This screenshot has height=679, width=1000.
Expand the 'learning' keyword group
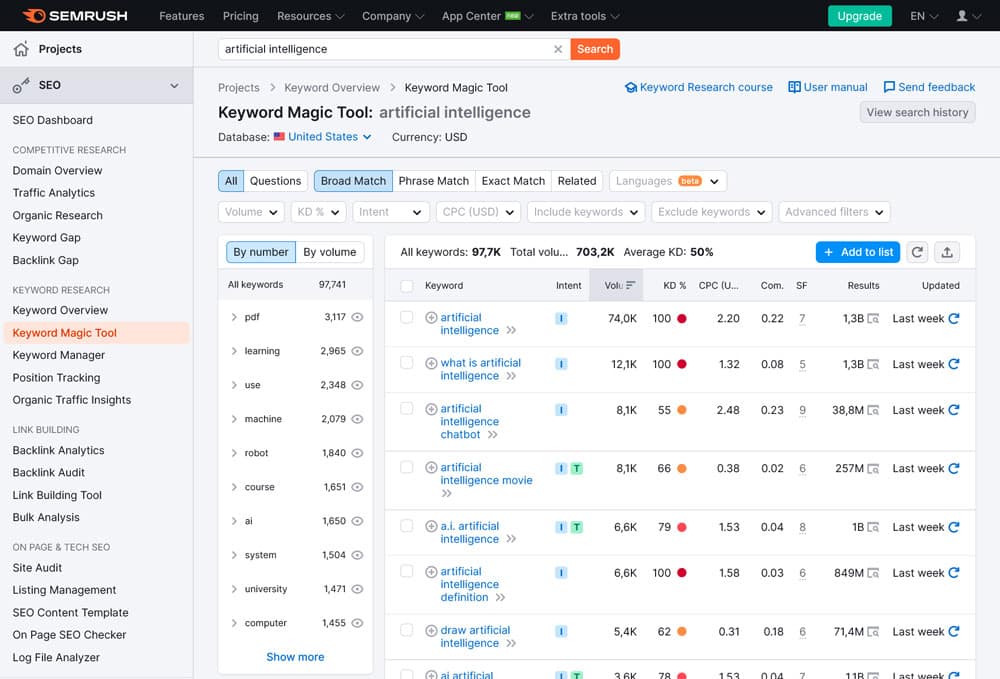pyautogui.click(x=234, y=351)
